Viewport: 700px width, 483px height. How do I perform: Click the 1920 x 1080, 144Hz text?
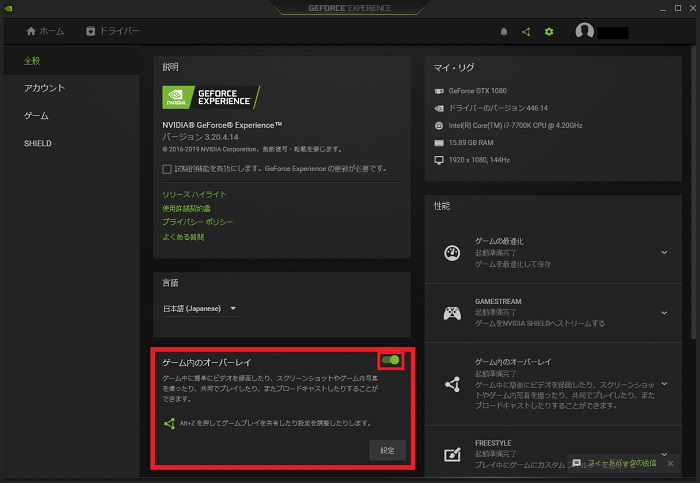(479, 160)
